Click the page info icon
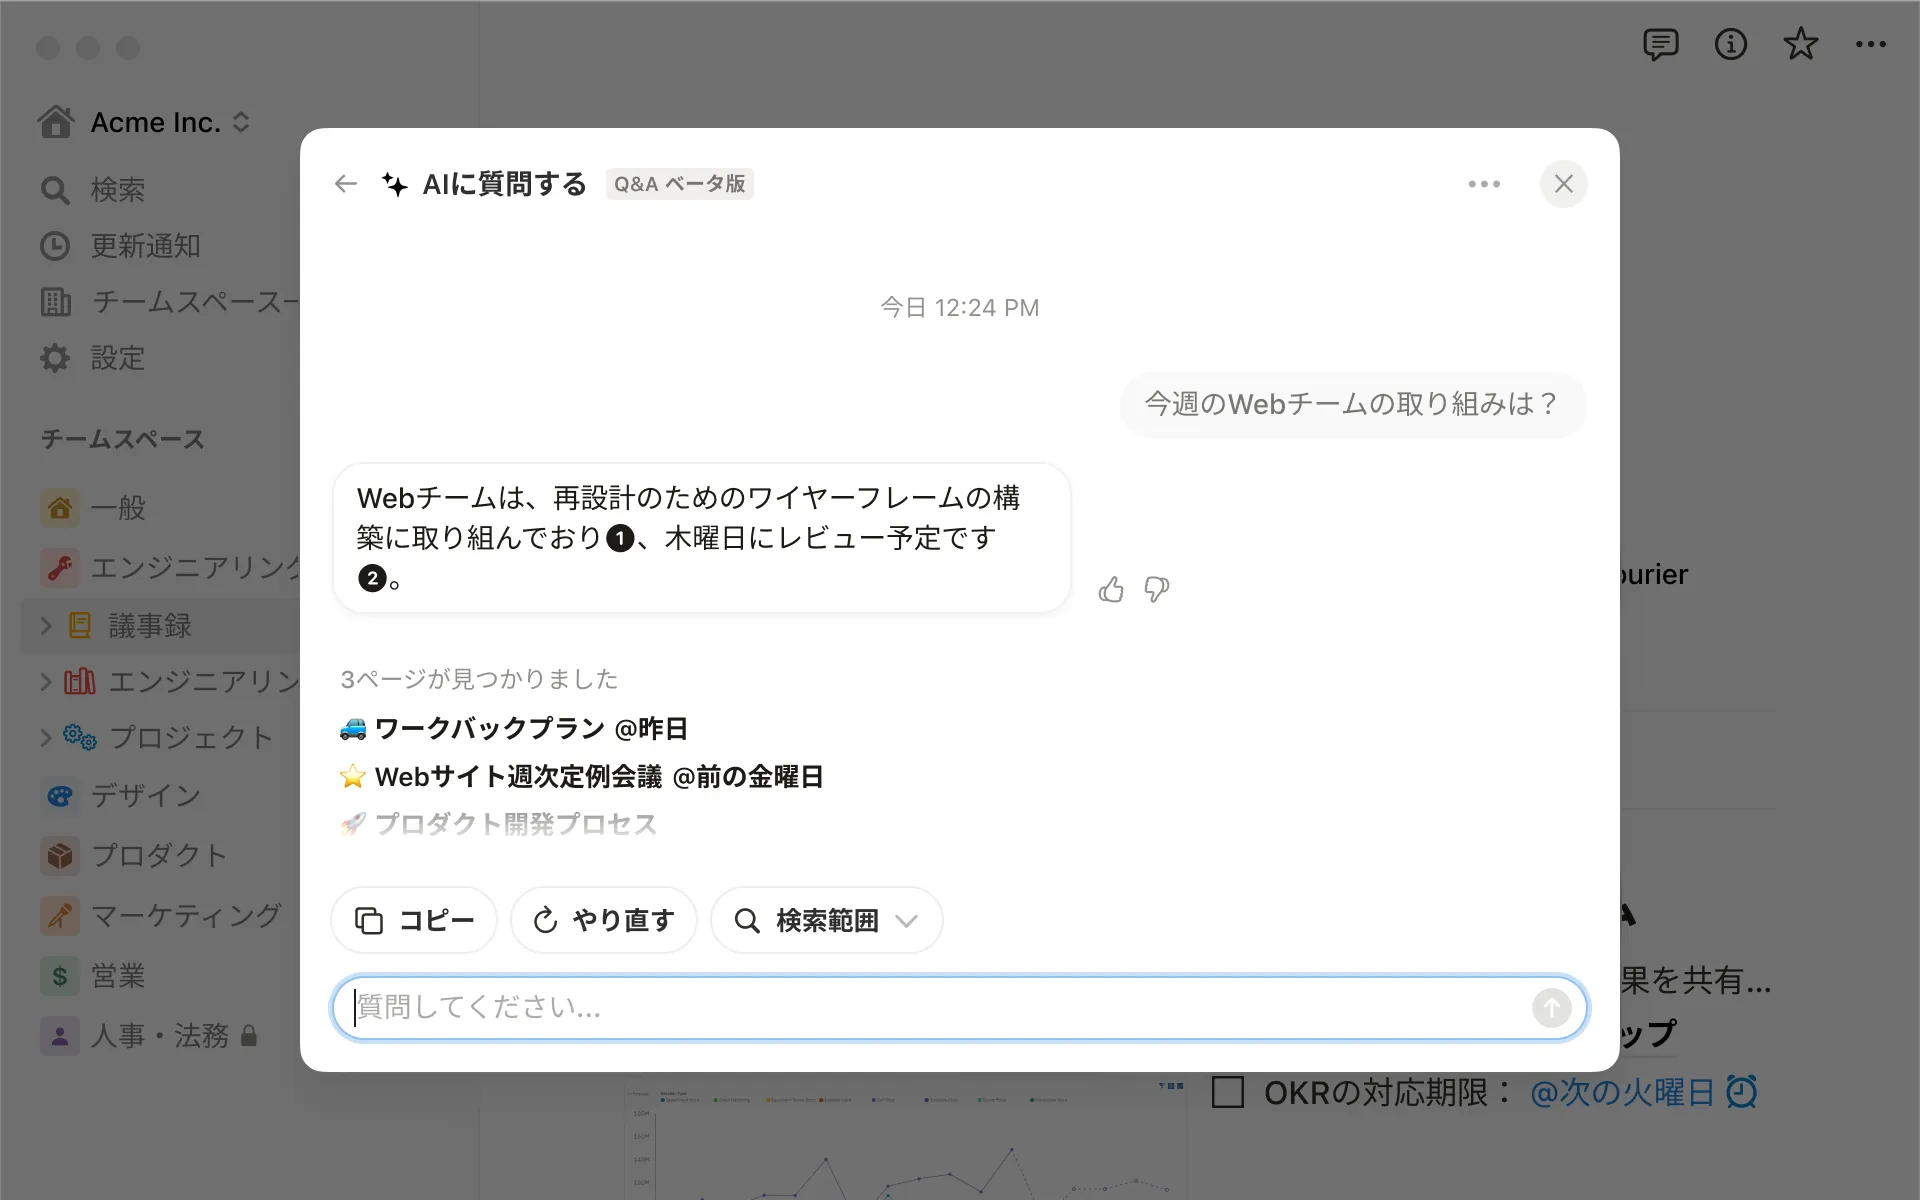The width and height of the screenshot is (1920, 1200). [1730, 45]
